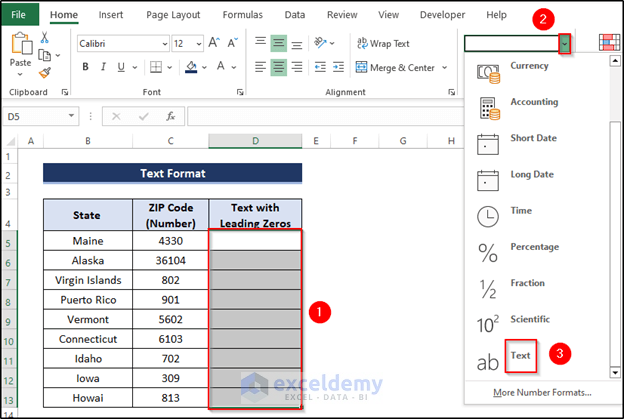Click the Orientation text angle icon
This screenshot has height=419, width=624.
click(320, 43)
